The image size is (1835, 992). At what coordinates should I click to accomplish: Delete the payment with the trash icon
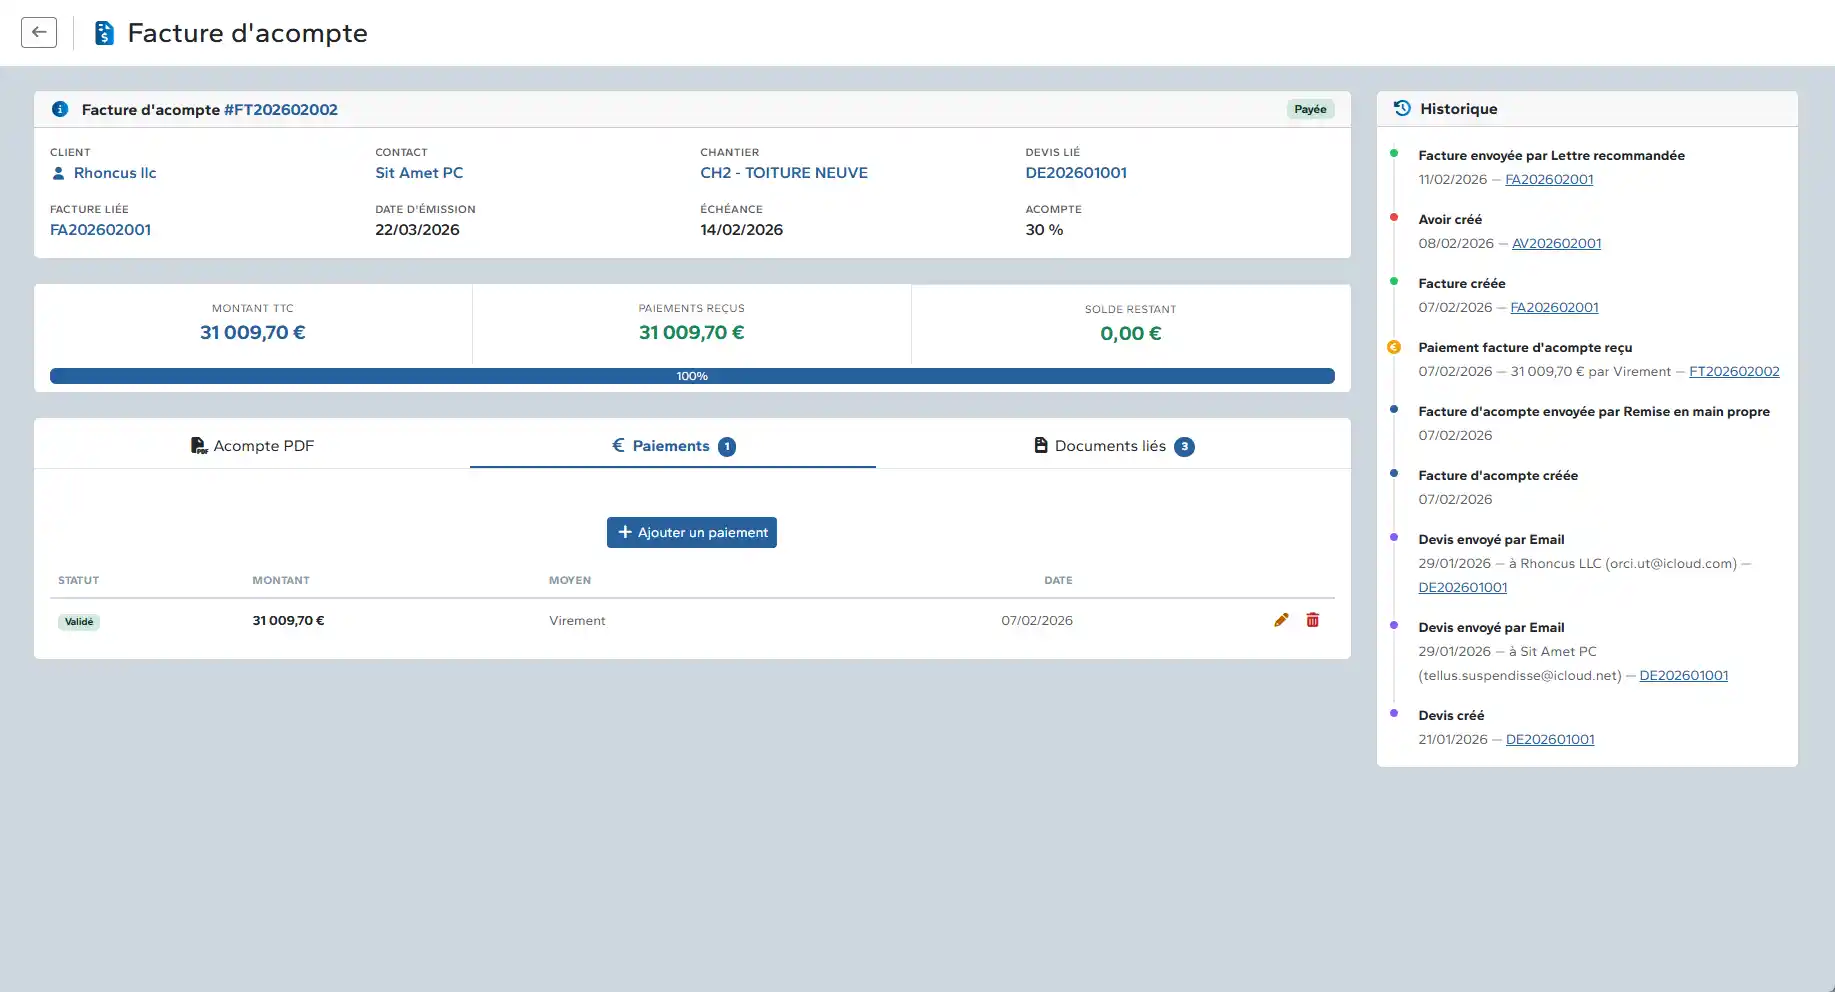[1313, 620]
